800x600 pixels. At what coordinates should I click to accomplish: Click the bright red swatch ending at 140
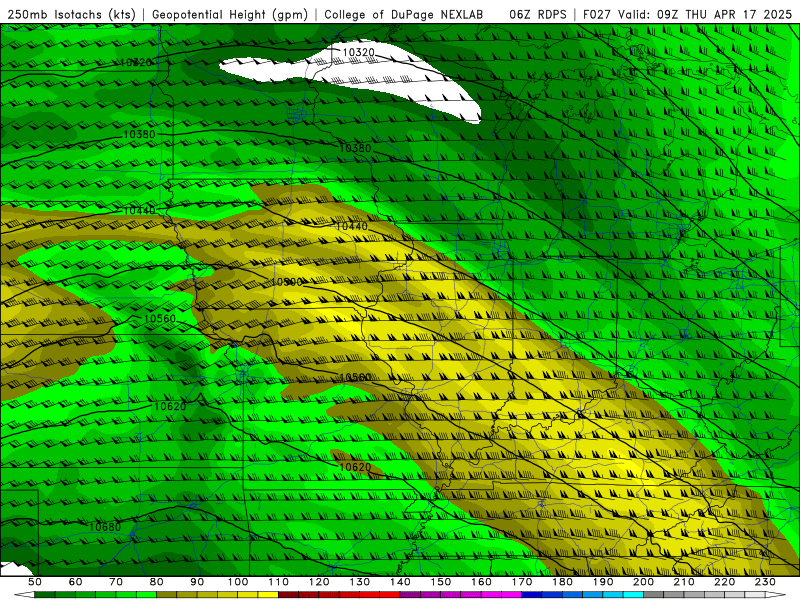tap(390, 595)
